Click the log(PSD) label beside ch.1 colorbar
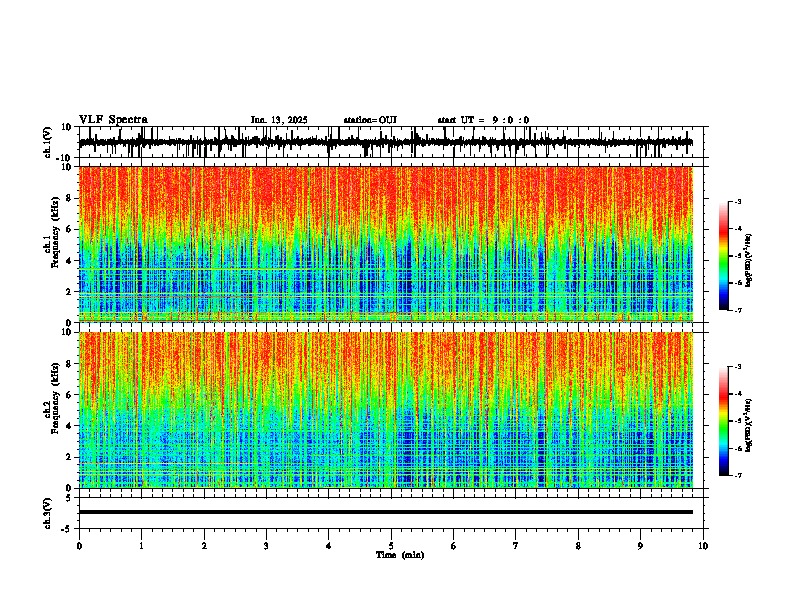Screen dimensions: 792x612 (x=748, y=260)
